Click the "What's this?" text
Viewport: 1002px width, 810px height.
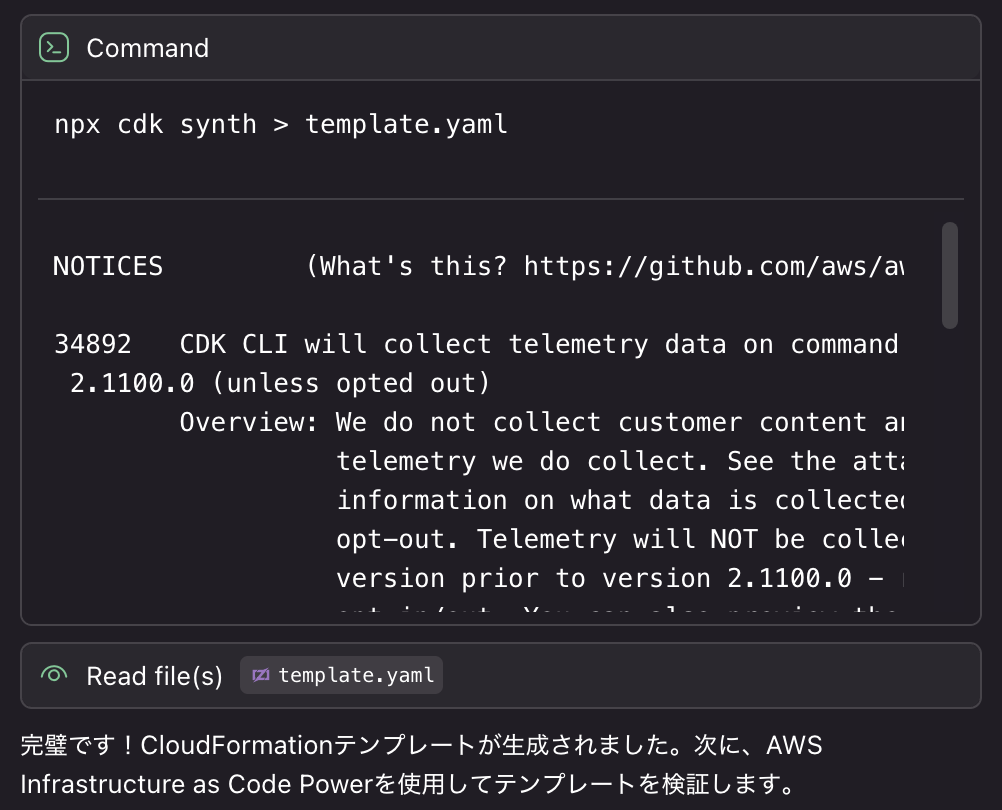coord(414,266)
